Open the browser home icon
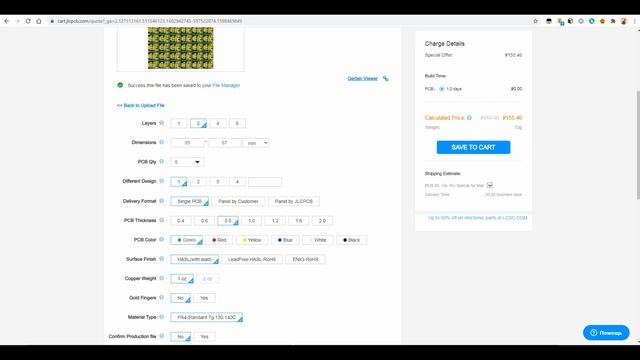The width and height of the screenshot is (640, 360). click(x=39, y=21)
